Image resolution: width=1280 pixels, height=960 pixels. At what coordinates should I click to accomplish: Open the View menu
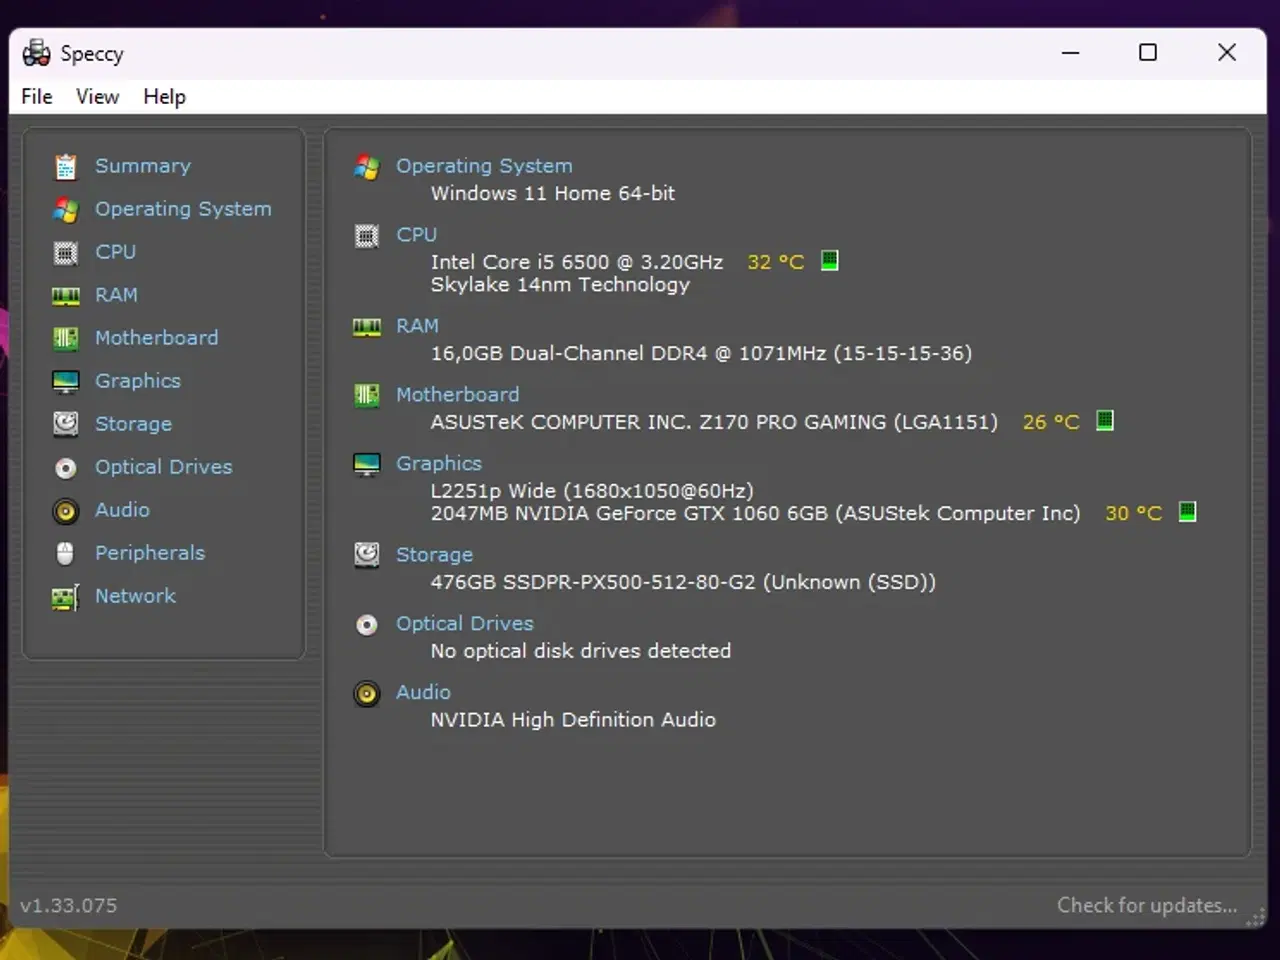(97, 97)
